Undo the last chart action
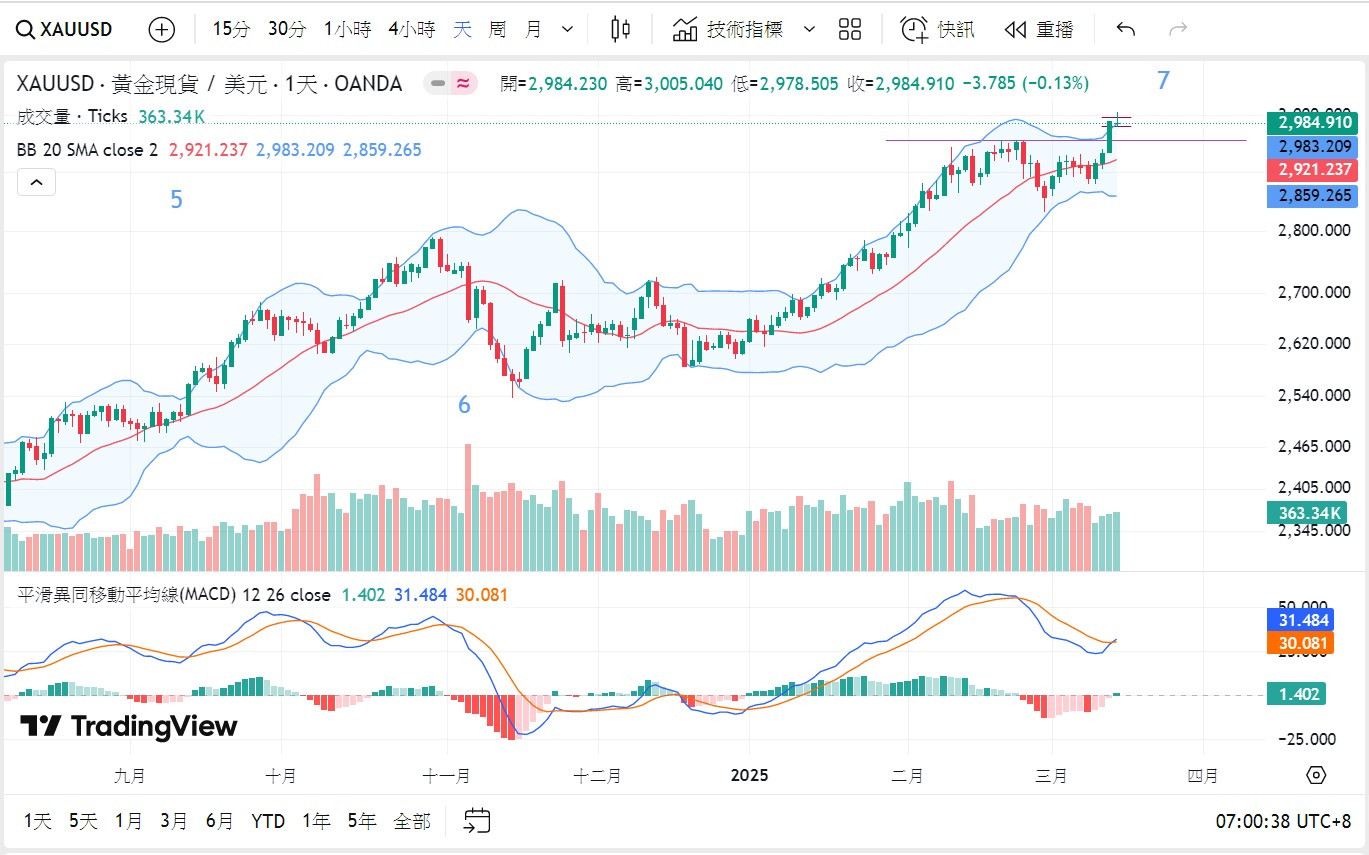 tap(1126, 29)
